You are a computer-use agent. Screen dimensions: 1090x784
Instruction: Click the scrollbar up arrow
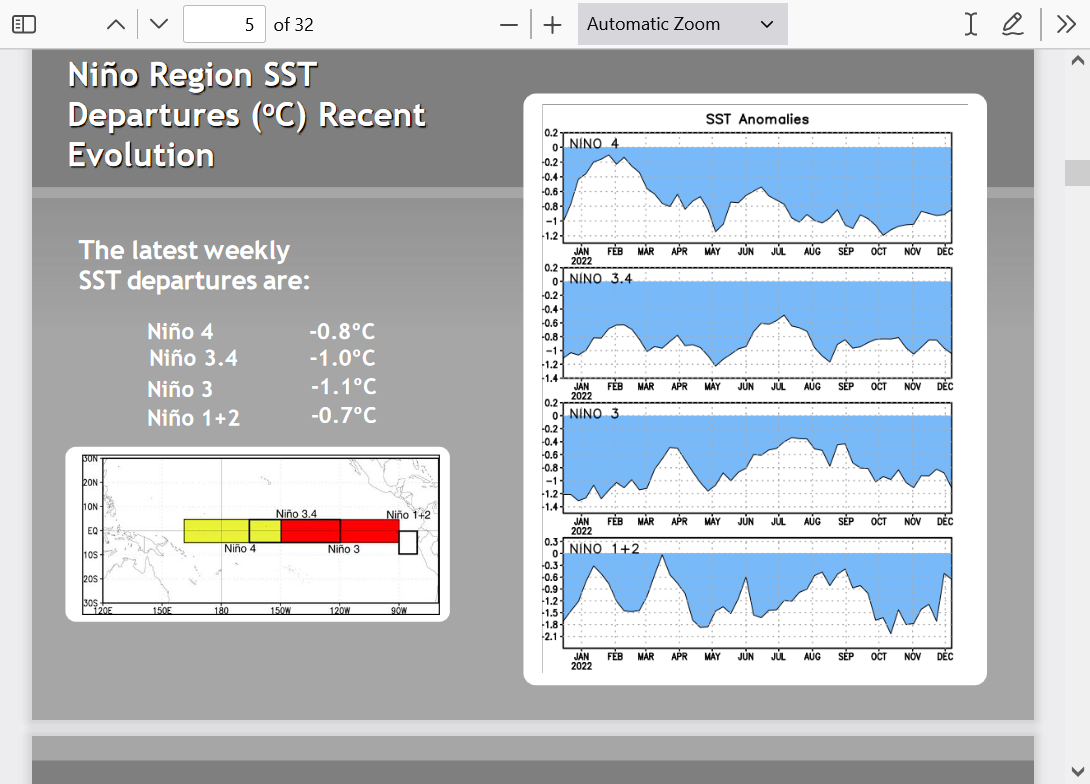point(1077,61)
